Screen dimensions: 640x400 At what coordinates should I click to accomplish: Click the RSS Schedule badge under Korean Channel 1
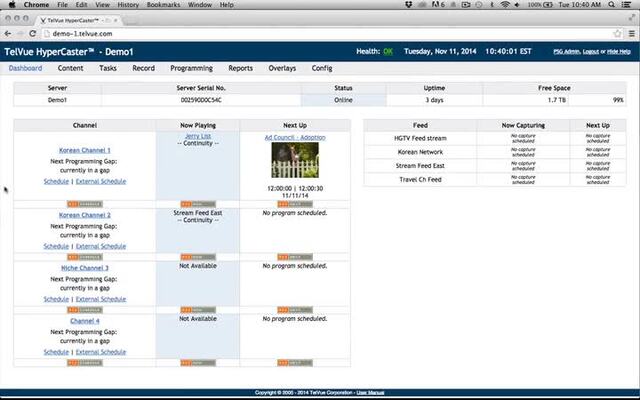click(84, 204)
